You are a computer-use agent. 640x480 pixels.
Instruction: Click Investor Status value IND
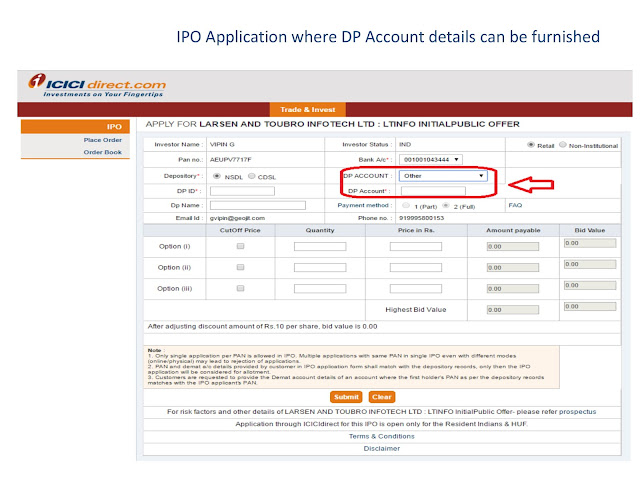(405, 144)
